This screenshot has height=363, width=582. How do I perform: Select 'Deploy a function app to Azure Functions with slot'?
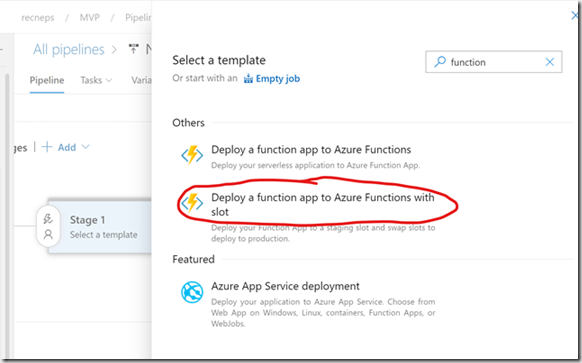point(323,205)
